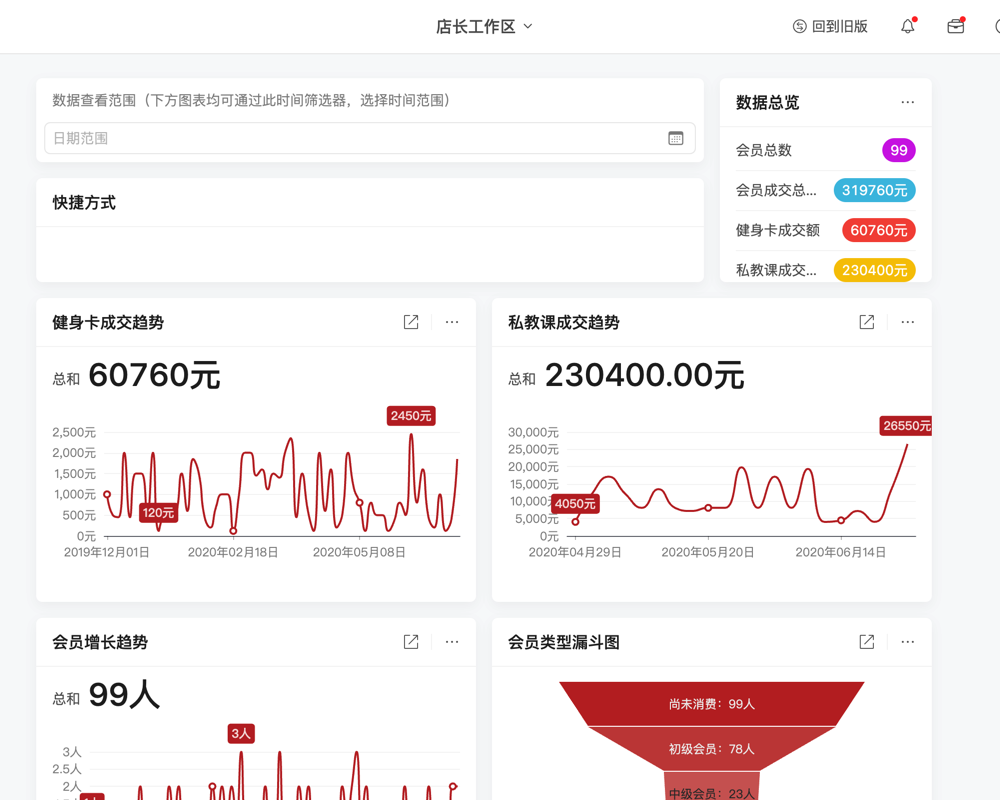This screenshot has height=800, width=1000.
Task: Open the workspace switcher 店长工作区 dropdown
Action: [x=485, y=26]
